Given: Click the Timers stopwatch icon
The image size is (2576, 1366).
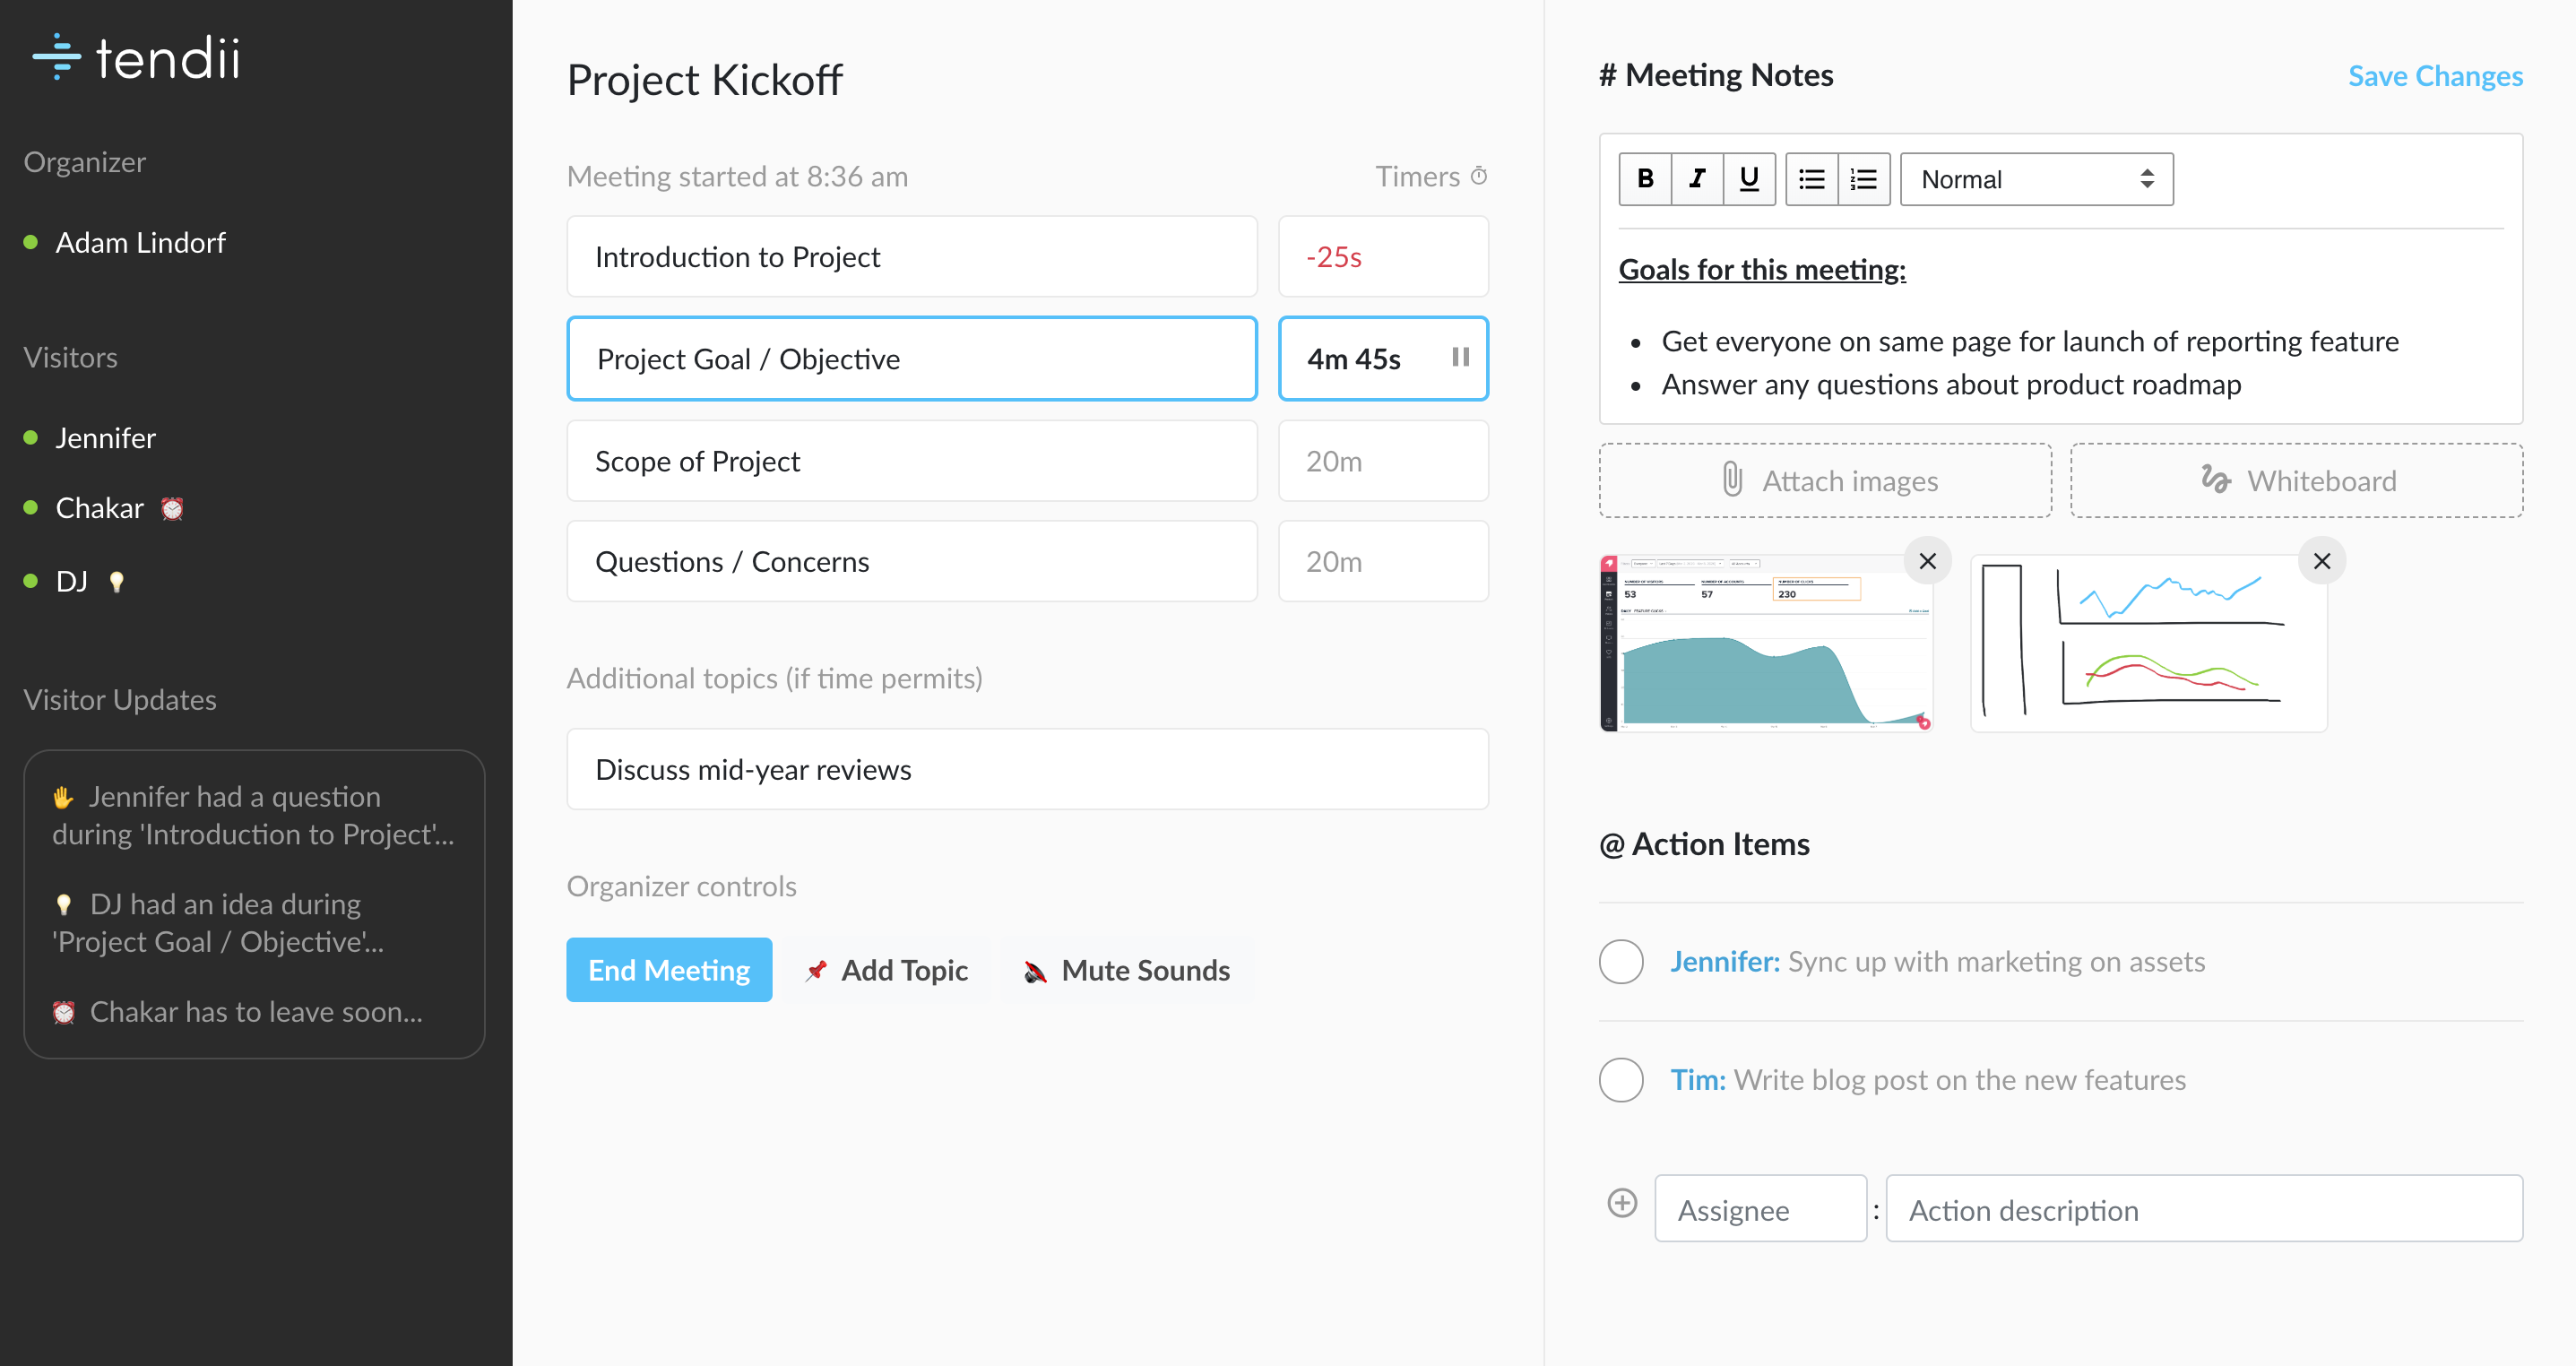Looking at the screenshot, I should tap(1479, 176).
